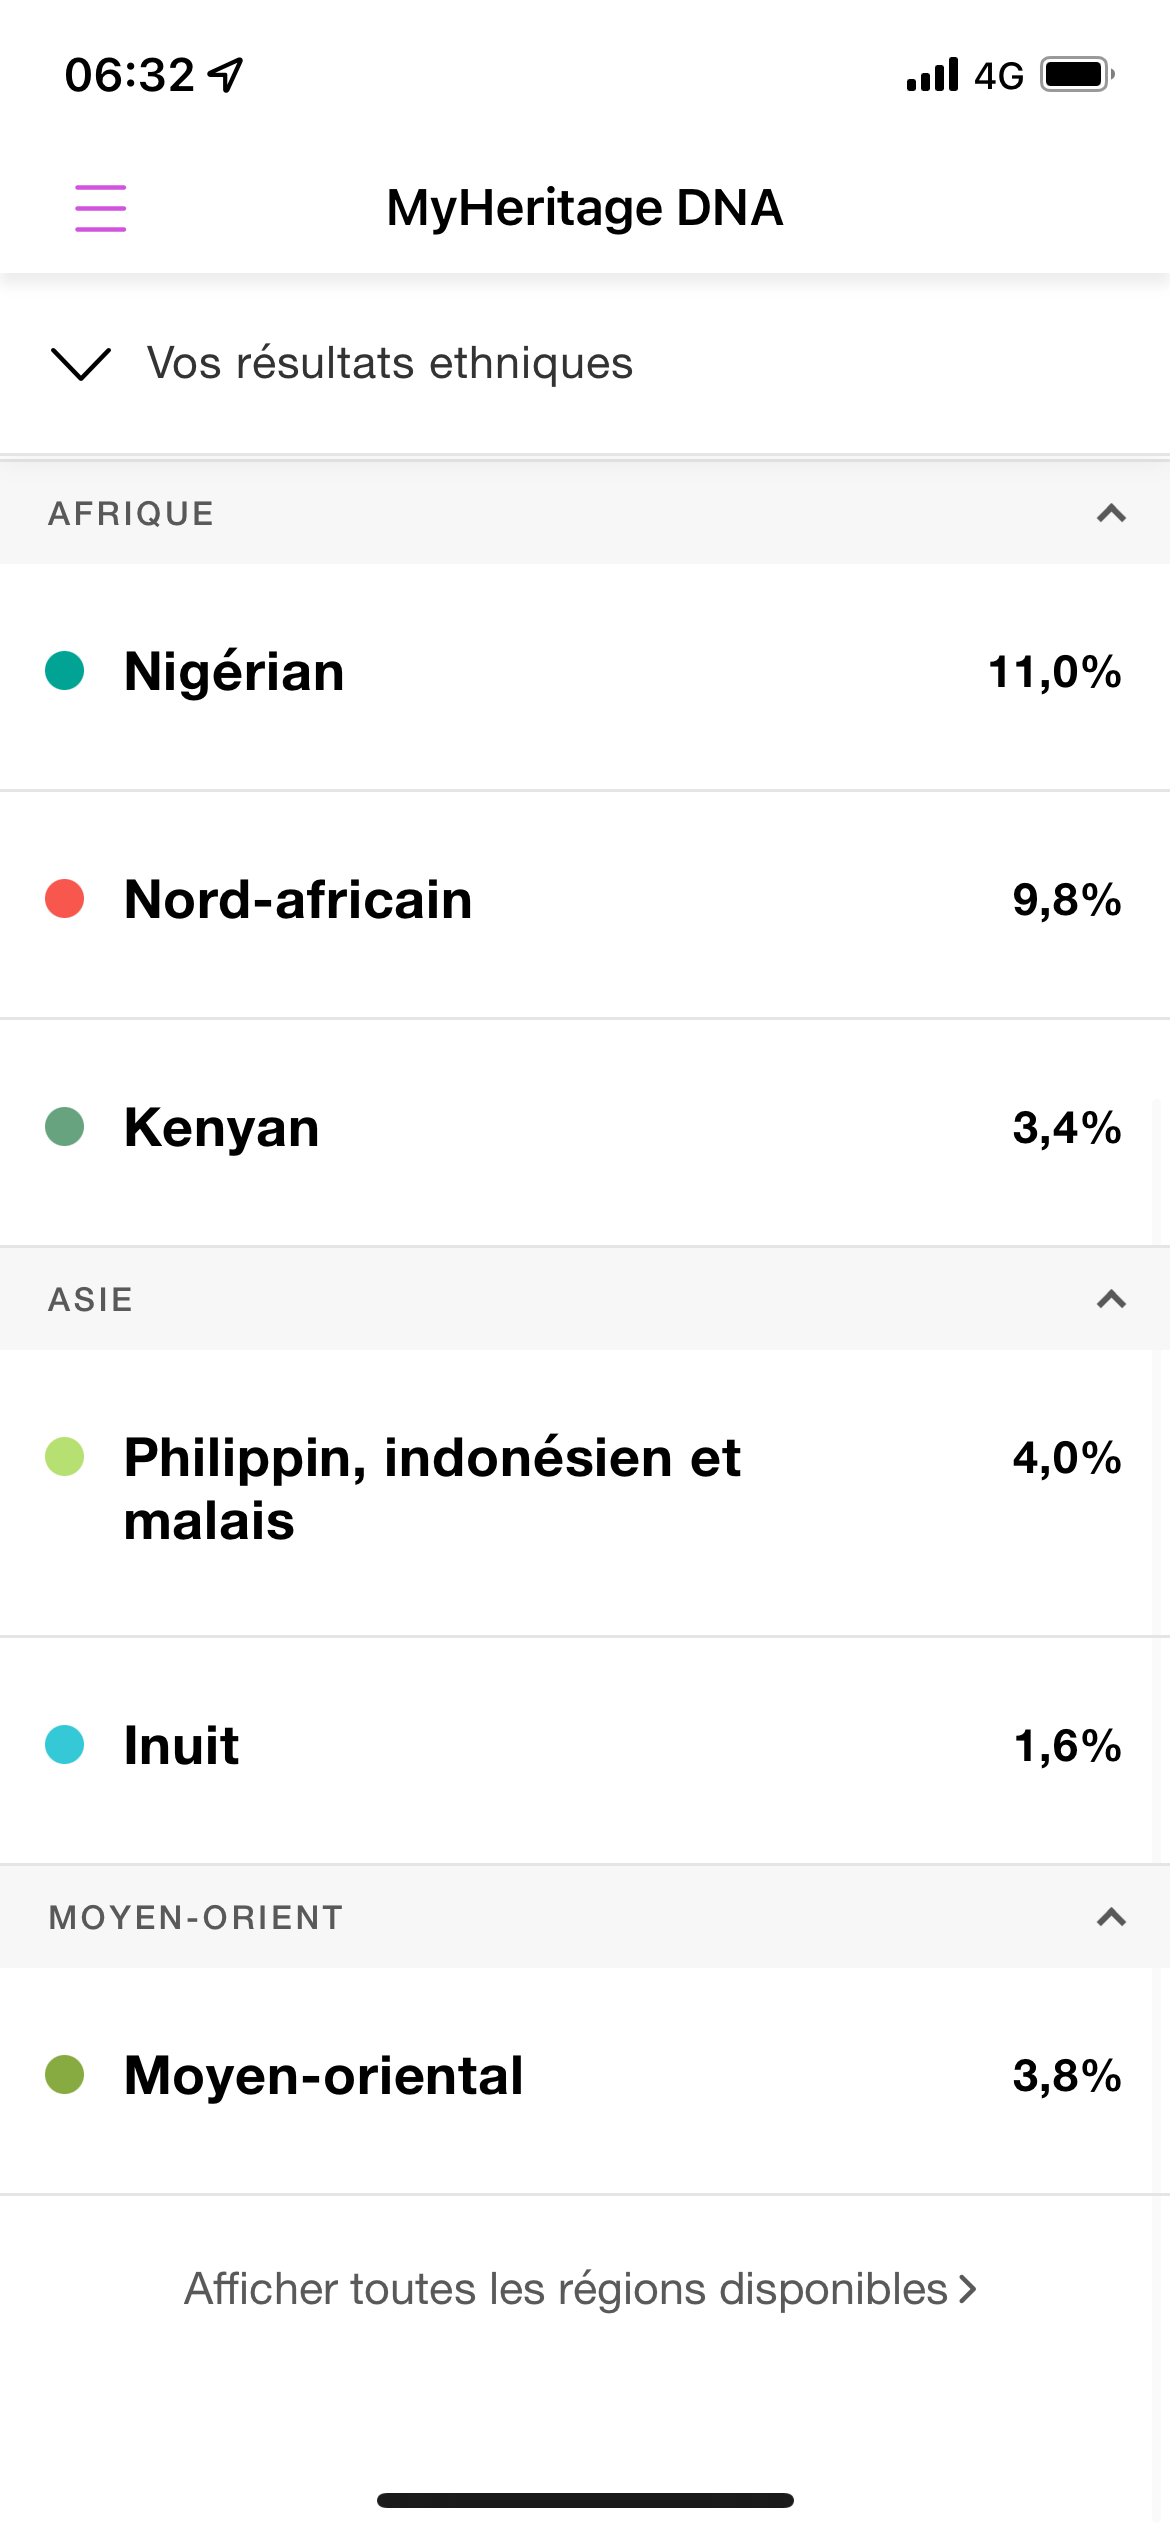The image size is (1170, 2532).
Task: Open the Inuit ethnicity entry
Action: pyautogui.click(x=585, y=1751)
